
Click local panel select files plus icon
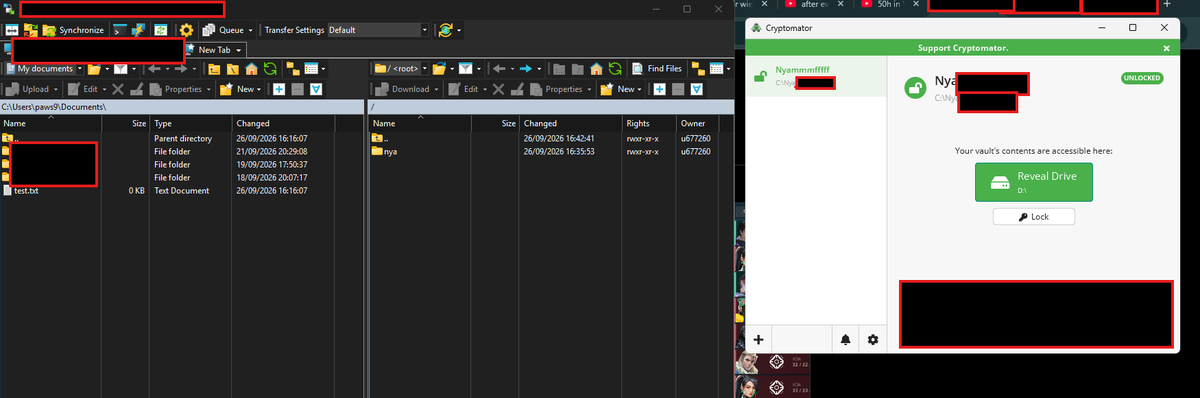tap(279, 89)
